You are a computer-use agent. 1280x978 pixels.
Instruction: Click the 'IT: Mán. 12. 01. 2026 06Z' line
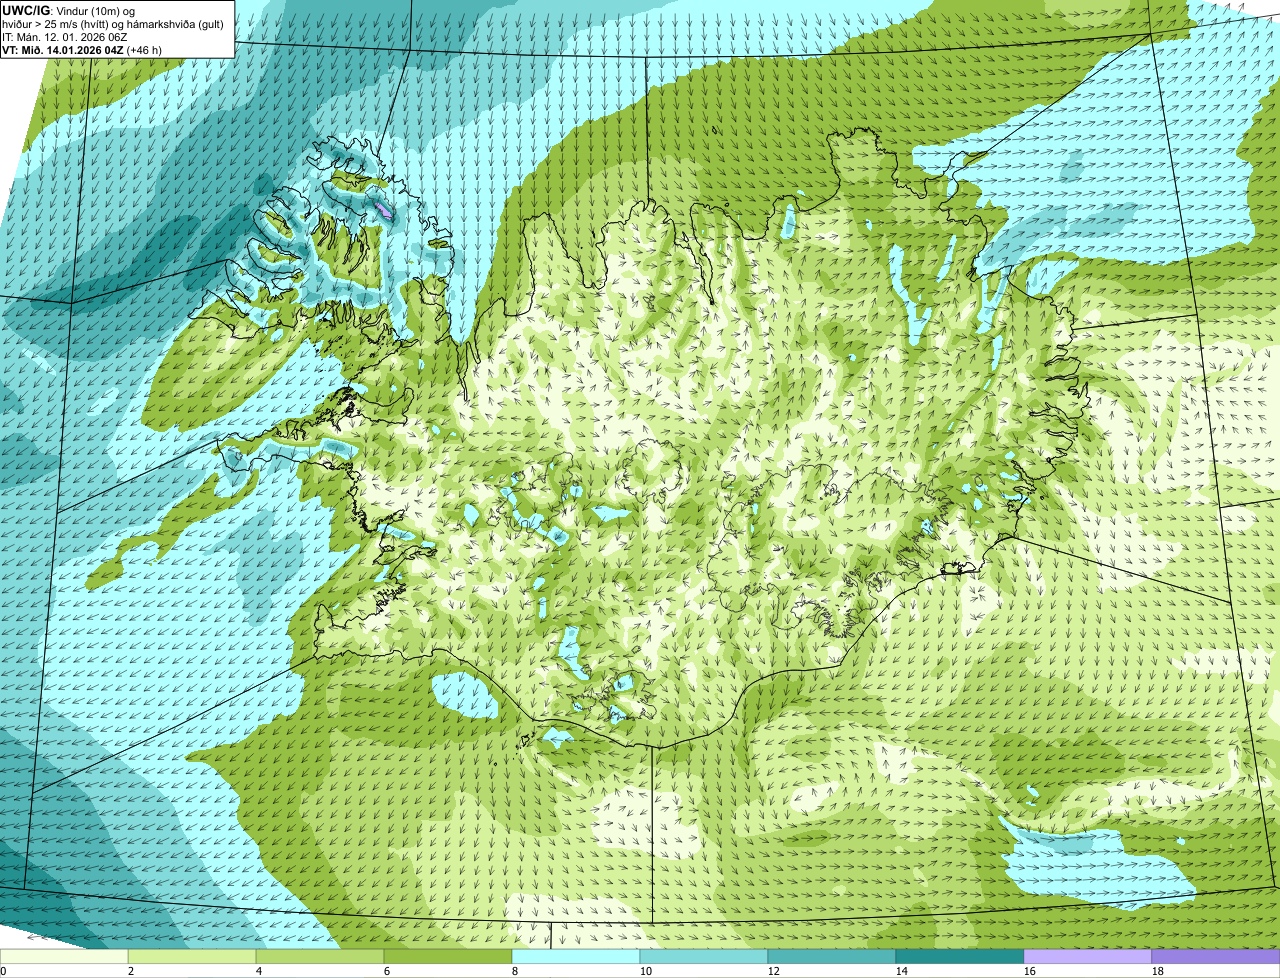point(63,37)
